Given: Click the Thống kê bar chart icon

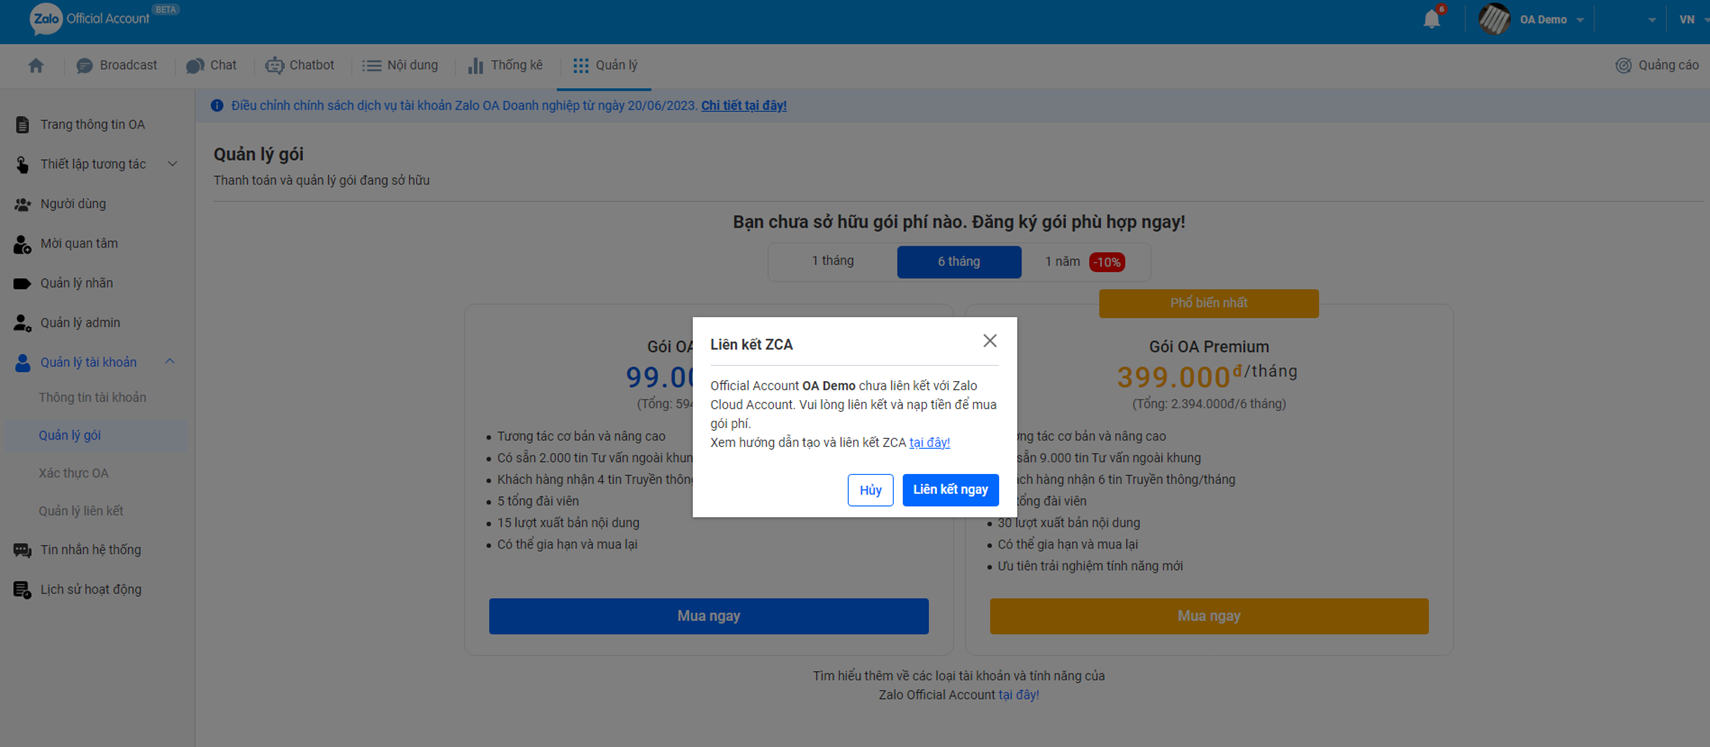Looking at the screenshot, I should 476,65.
